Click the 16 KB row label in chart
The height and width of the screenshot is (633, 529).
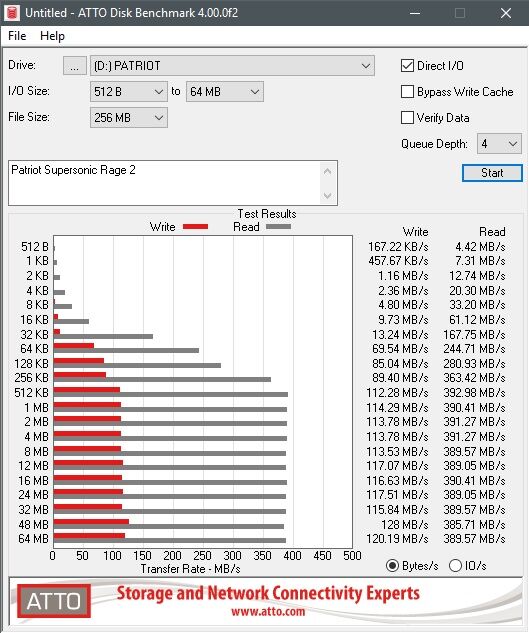click(34, 320)
